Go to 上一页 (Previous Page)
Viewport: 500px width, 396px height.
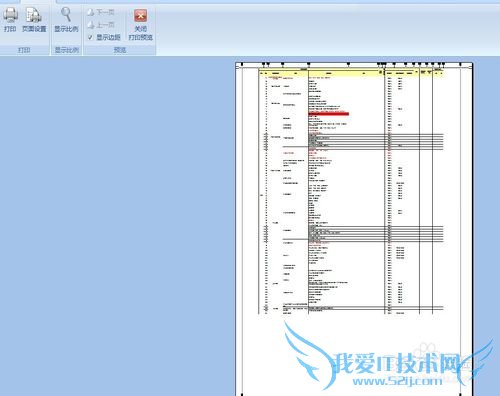(x=101, y=25)
